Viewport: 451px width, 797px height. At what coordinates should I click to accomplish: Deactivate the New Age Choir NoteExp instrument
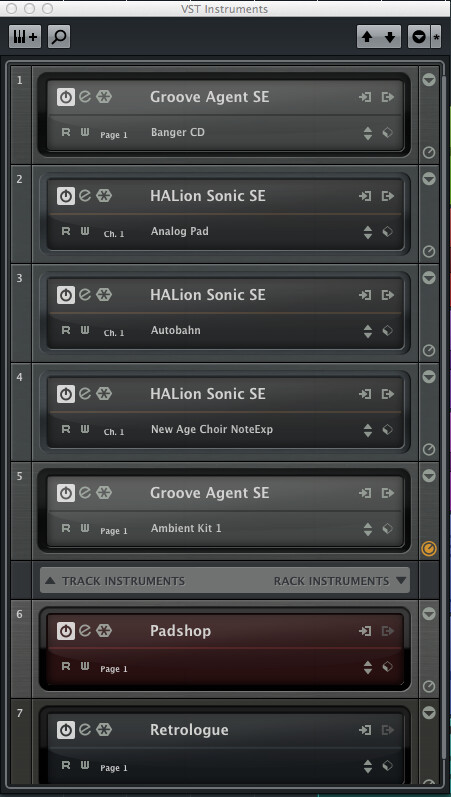[x=66, y=394]
